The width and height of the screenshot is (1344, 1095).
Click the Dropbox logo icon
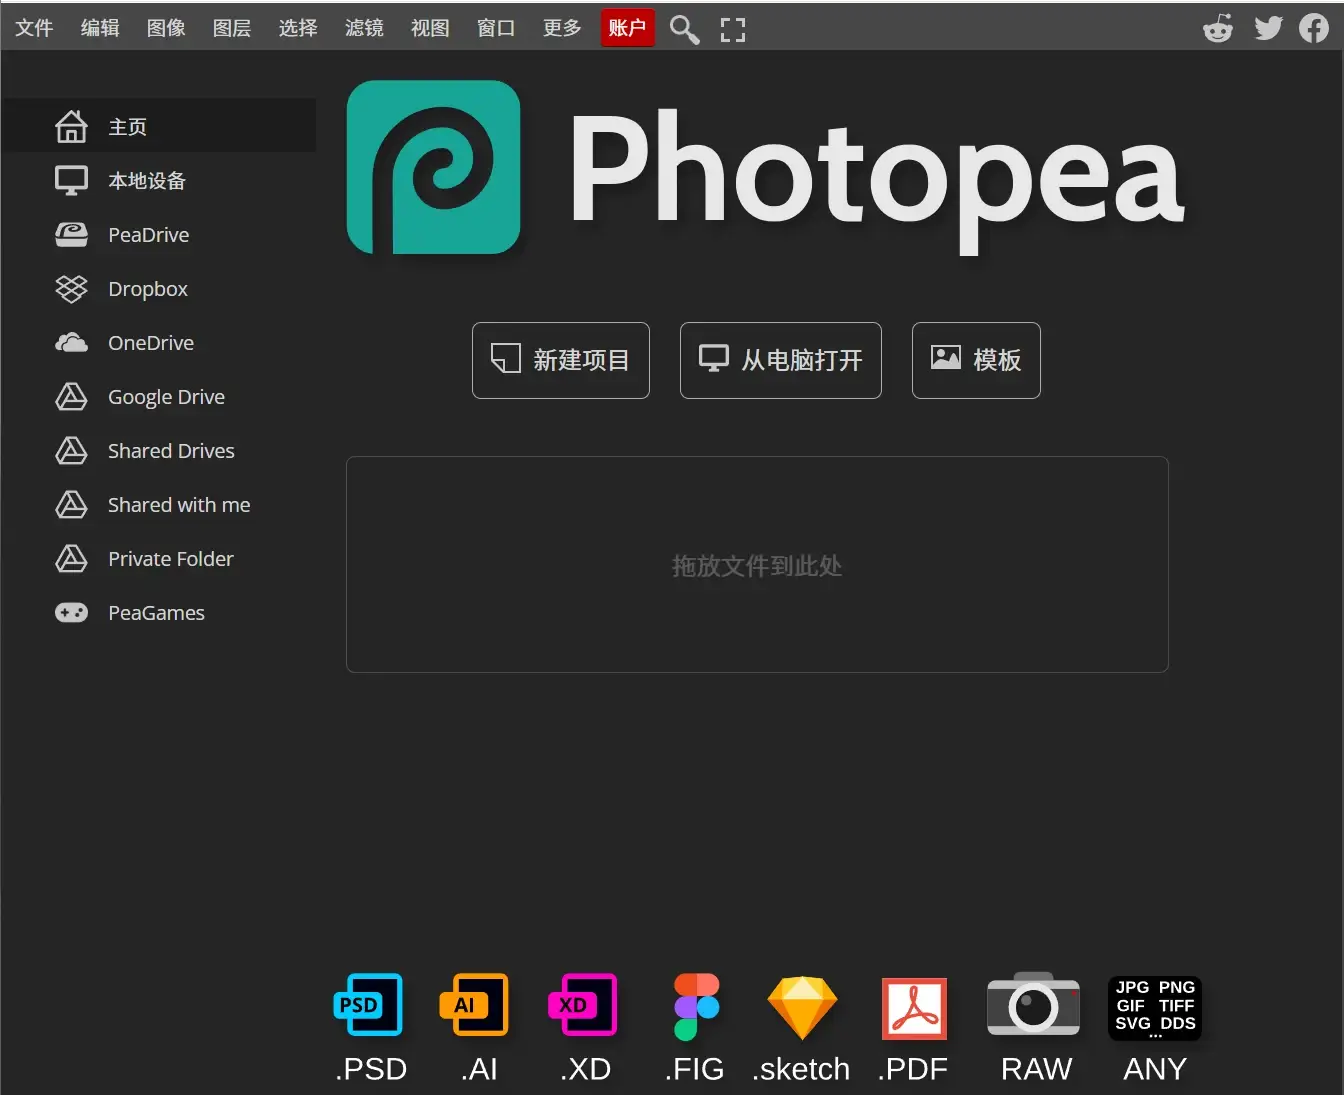[x=71, y=289]
